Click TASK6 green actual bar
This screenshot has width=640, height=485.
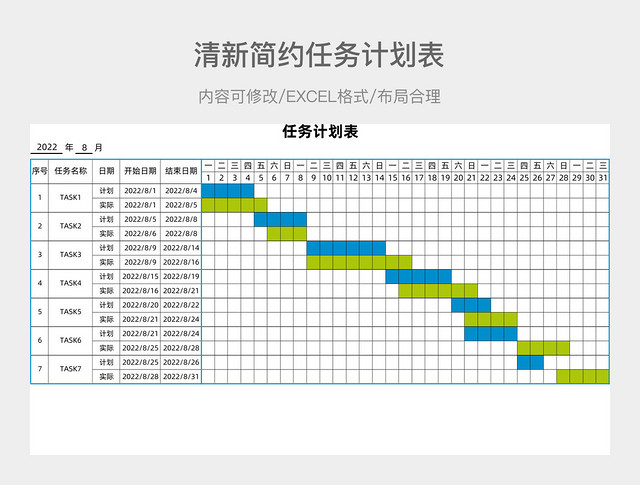point(543,348)
